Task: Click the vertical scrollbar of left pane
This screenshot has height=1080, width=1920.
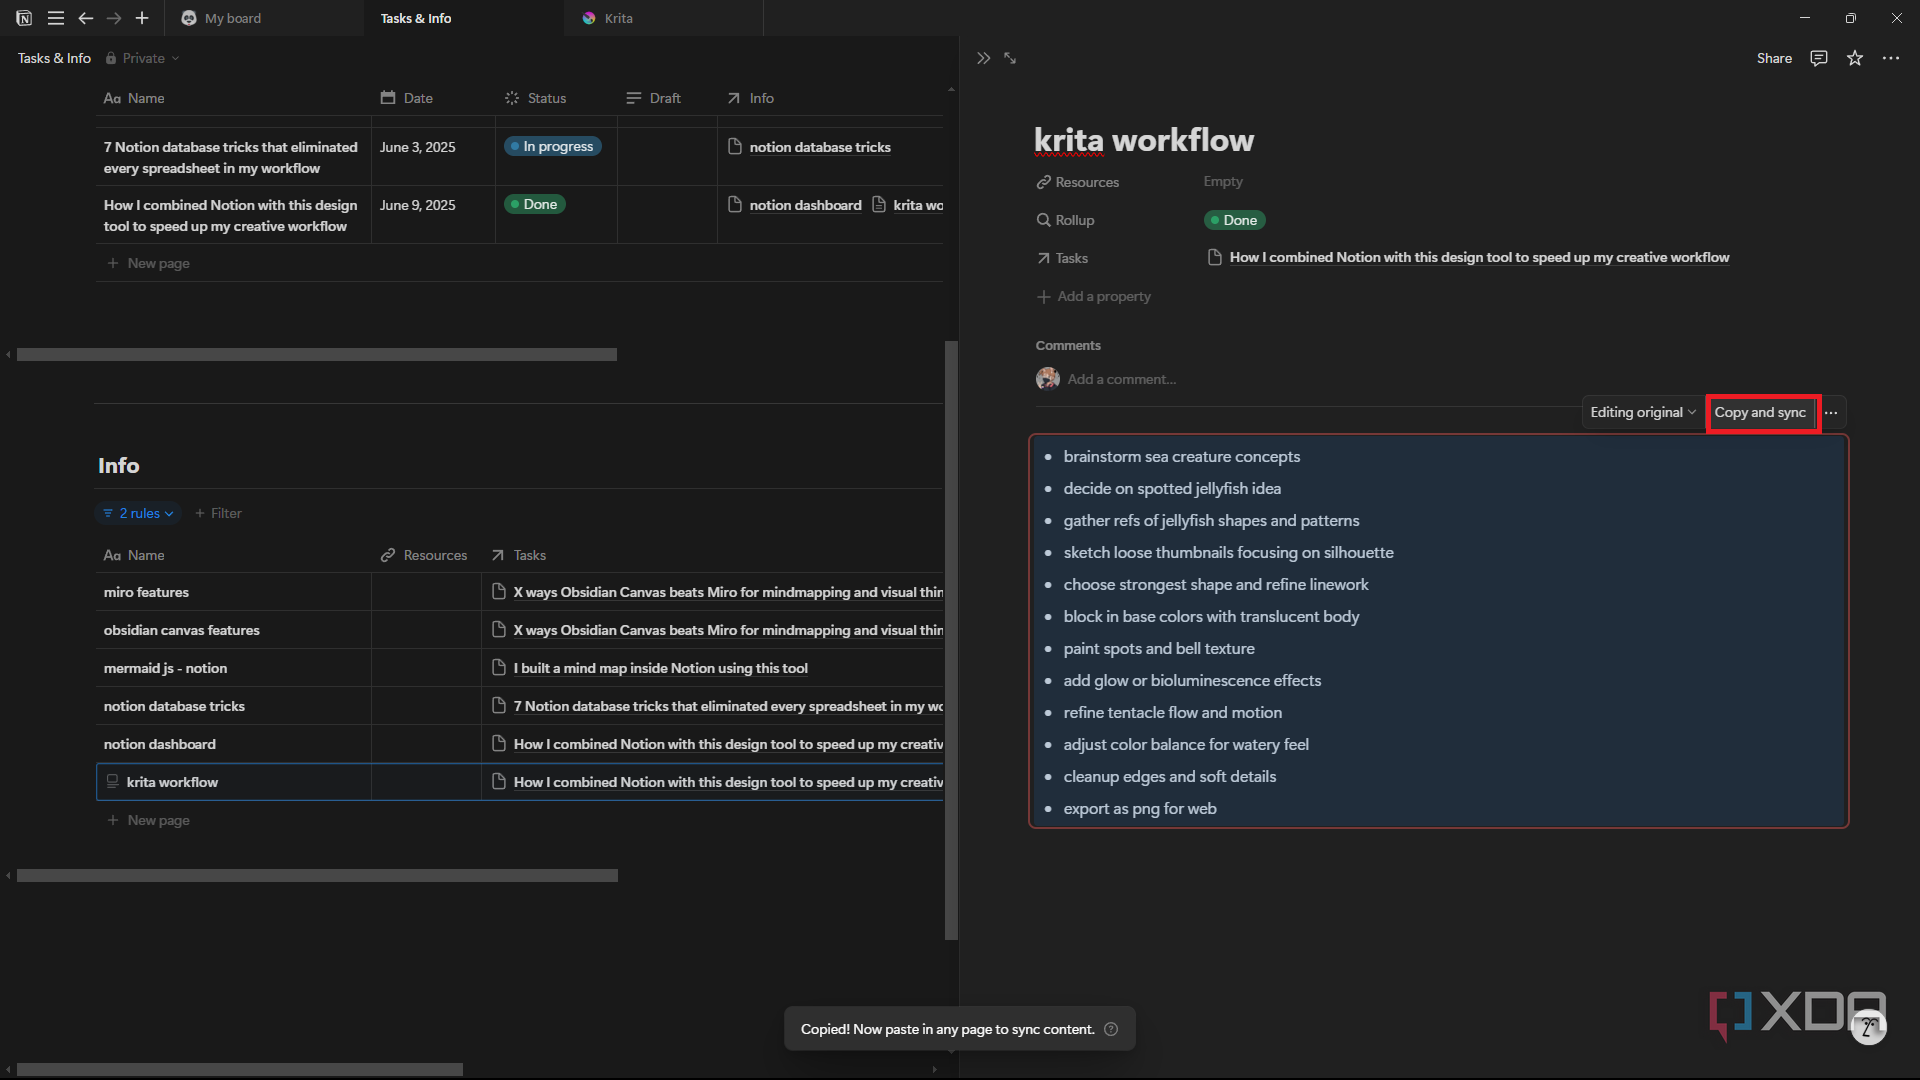Action: click(x=952, y=640)
